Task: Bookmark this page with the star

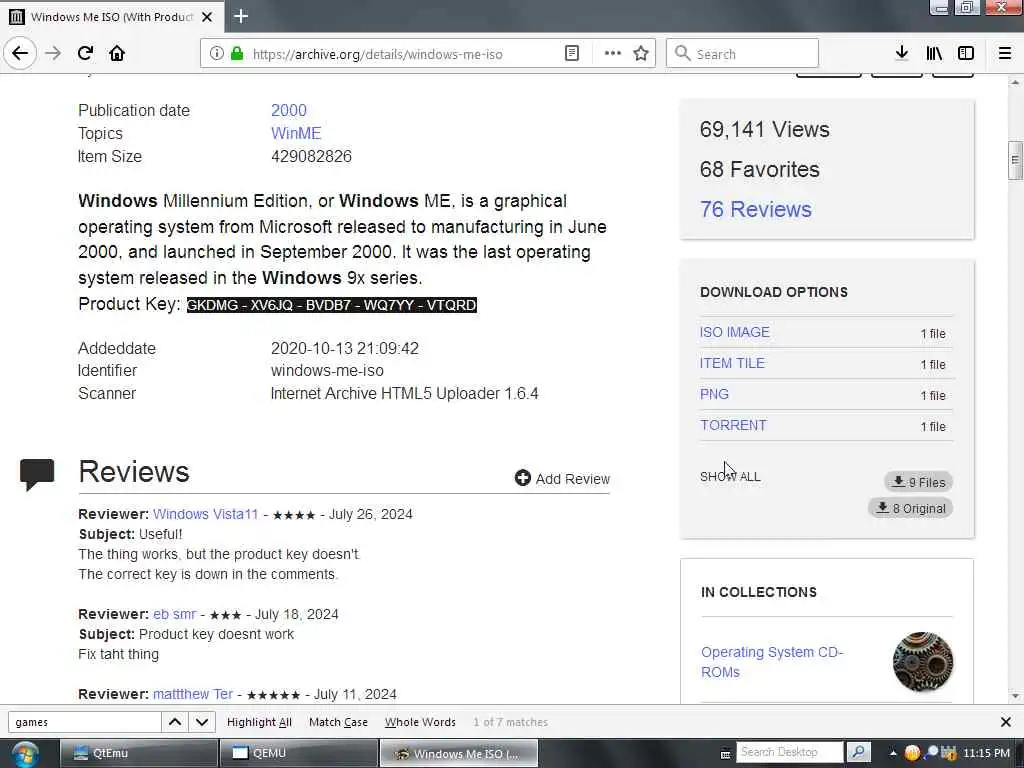Action: [641, 54]
